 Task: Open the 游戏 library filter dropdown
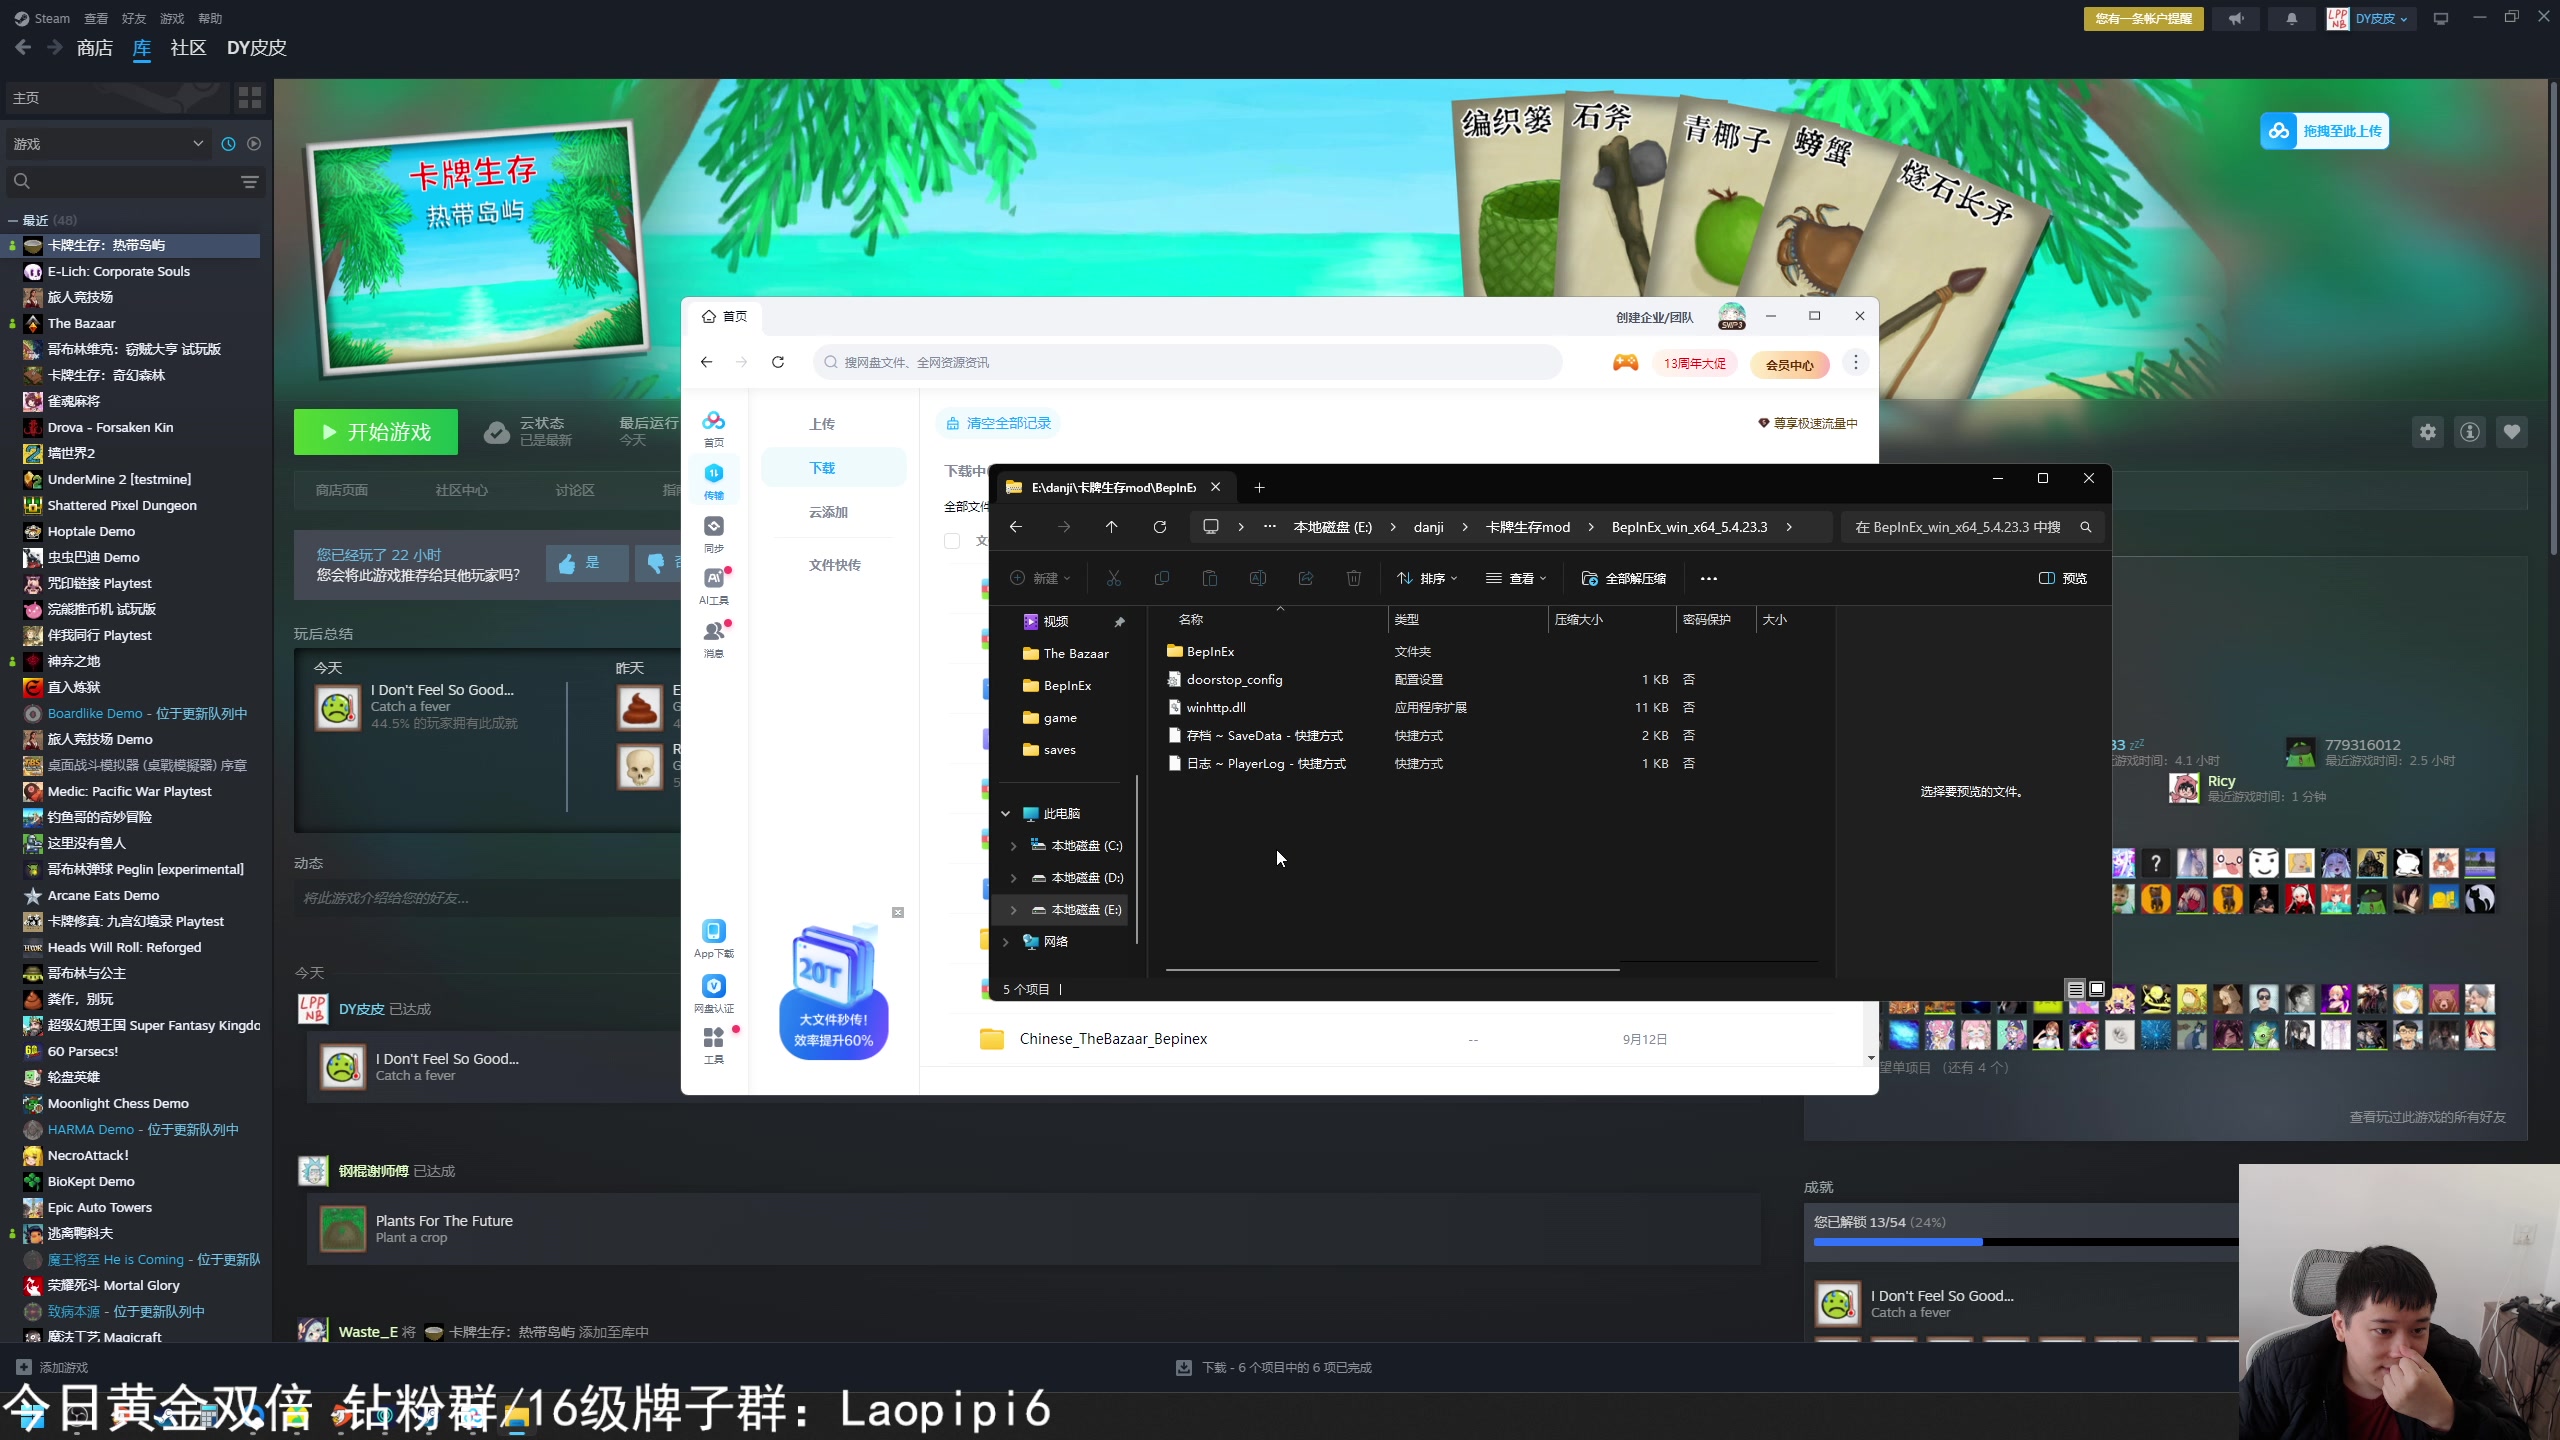tap(108, 144)
